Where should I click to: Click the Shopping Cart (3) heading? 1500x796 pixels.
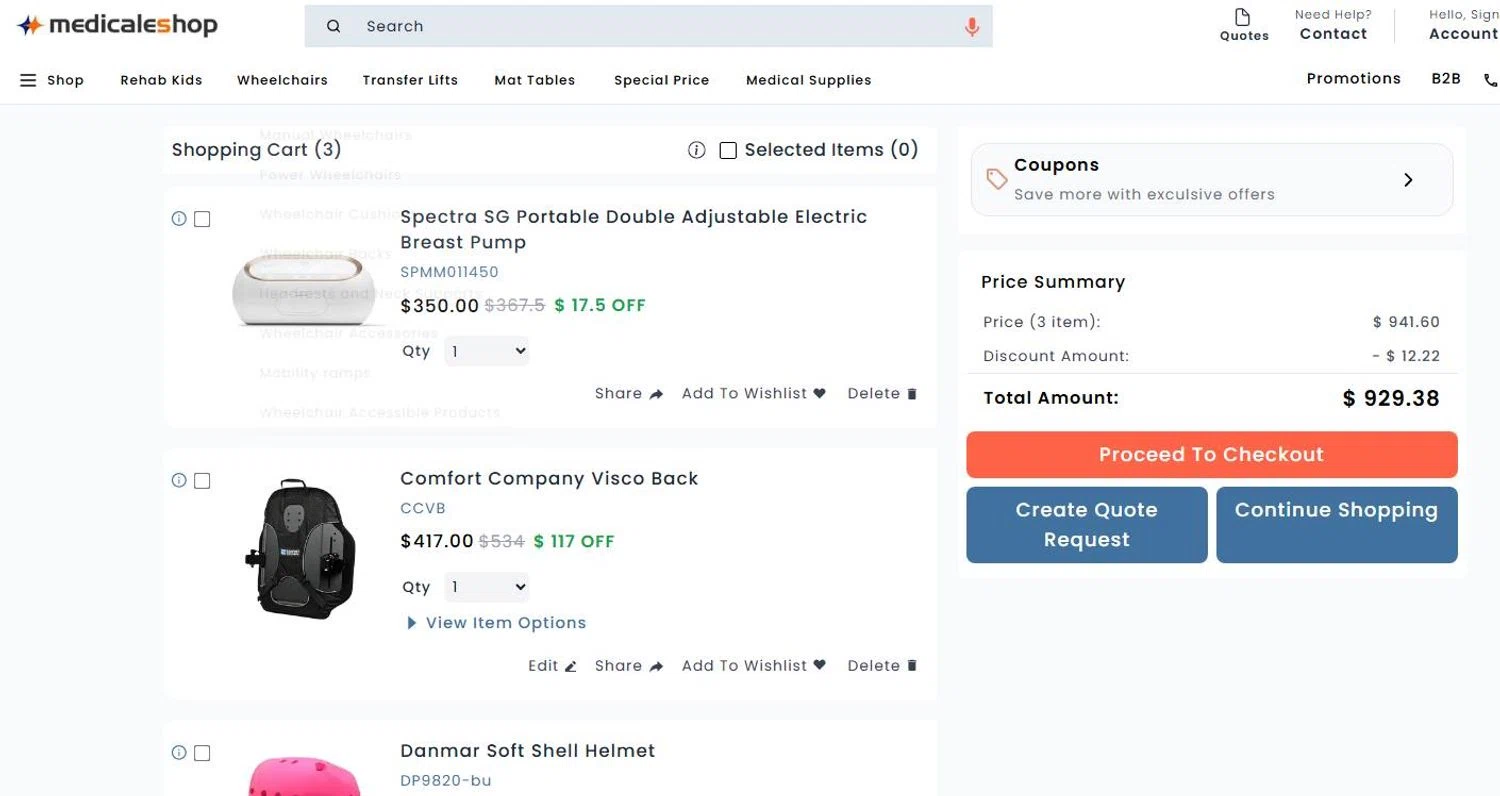click(x=256, y=150)
